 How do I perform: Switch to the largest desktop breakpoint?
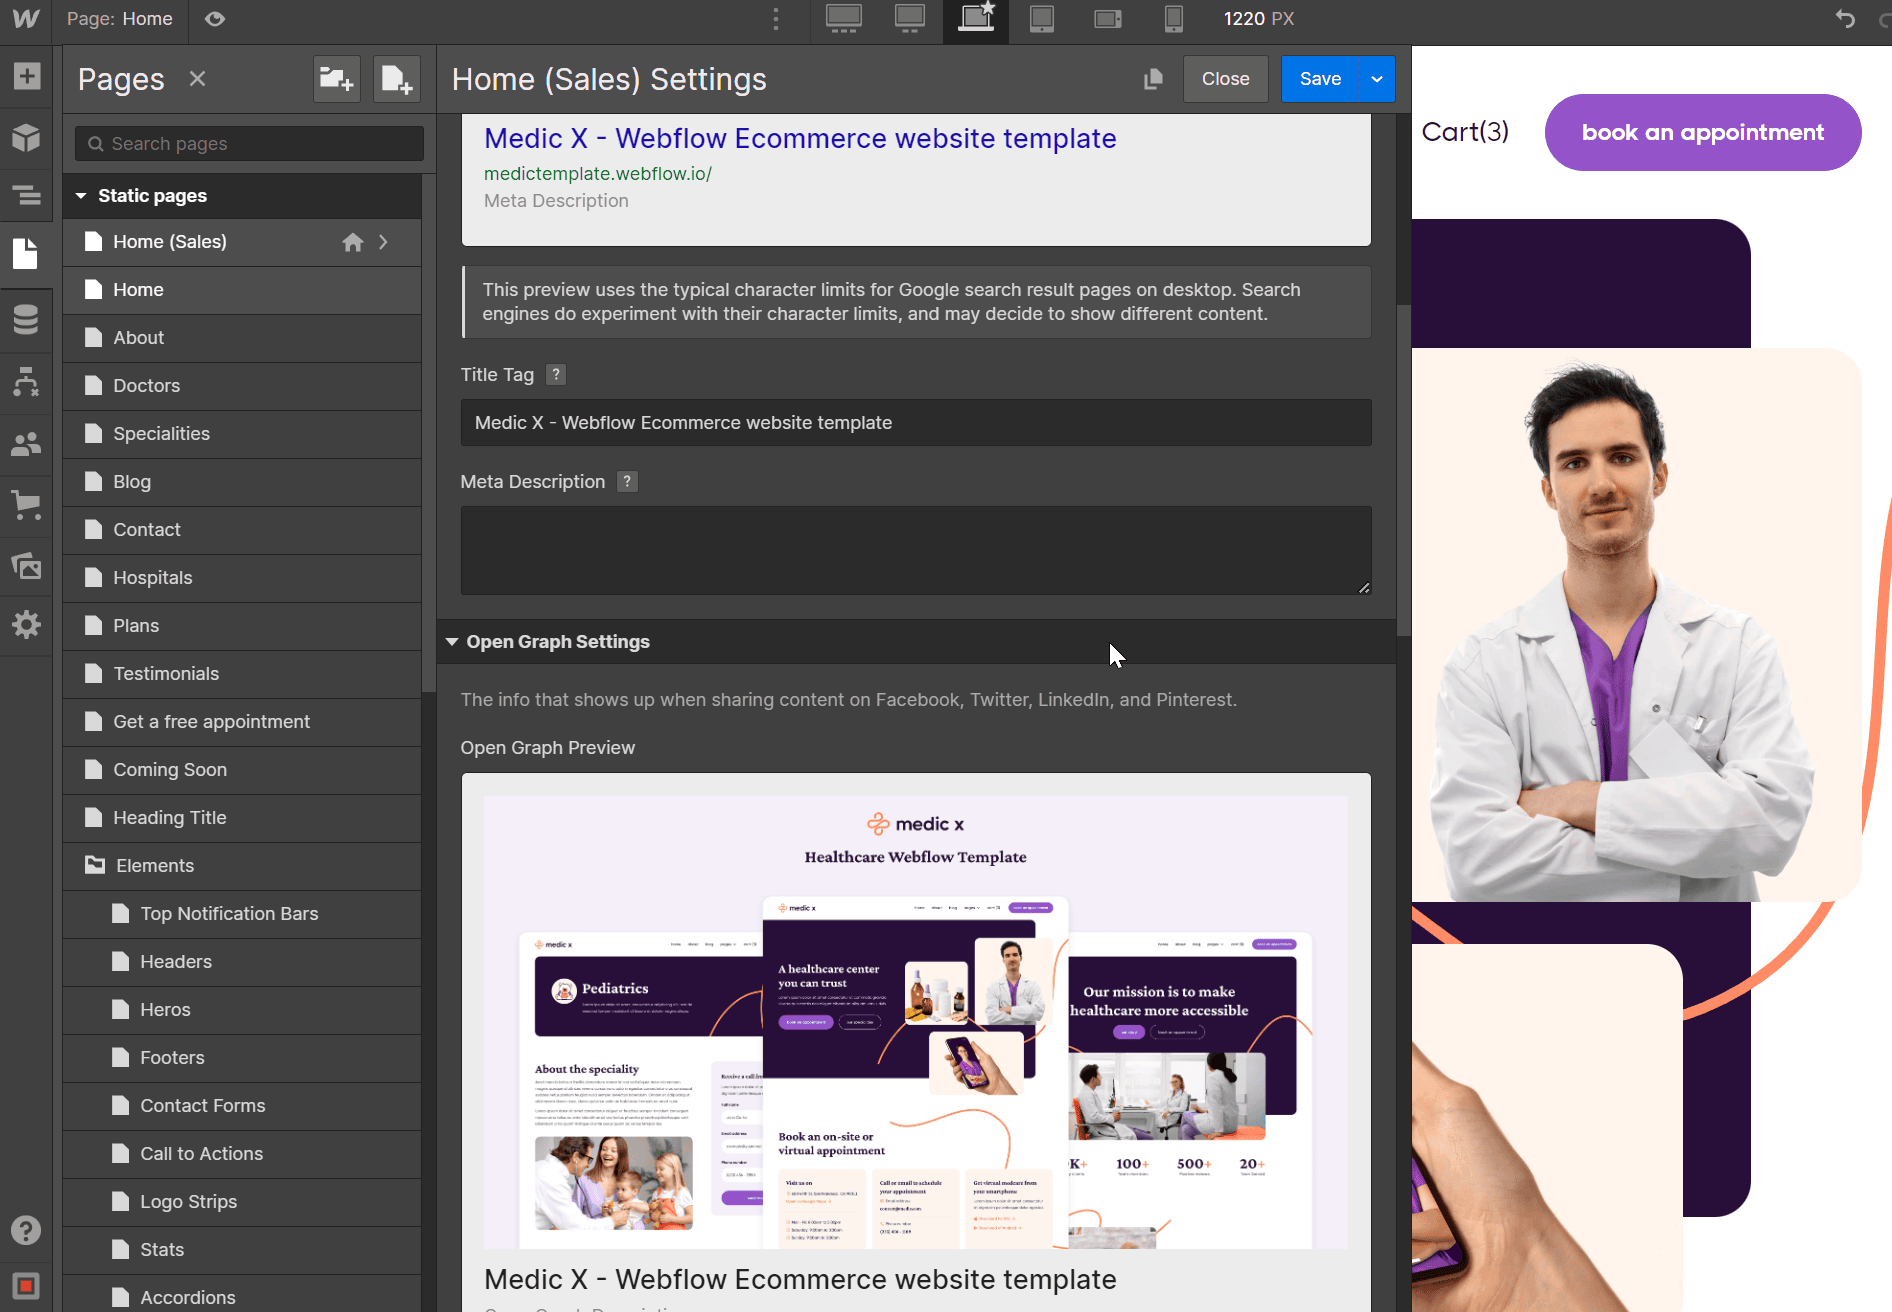tap(843, 19)
